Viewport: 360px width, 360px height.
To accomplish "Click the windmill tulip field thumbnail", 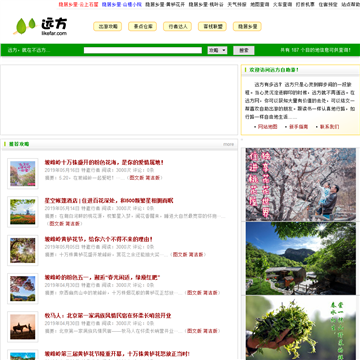I will coord(23,212).
